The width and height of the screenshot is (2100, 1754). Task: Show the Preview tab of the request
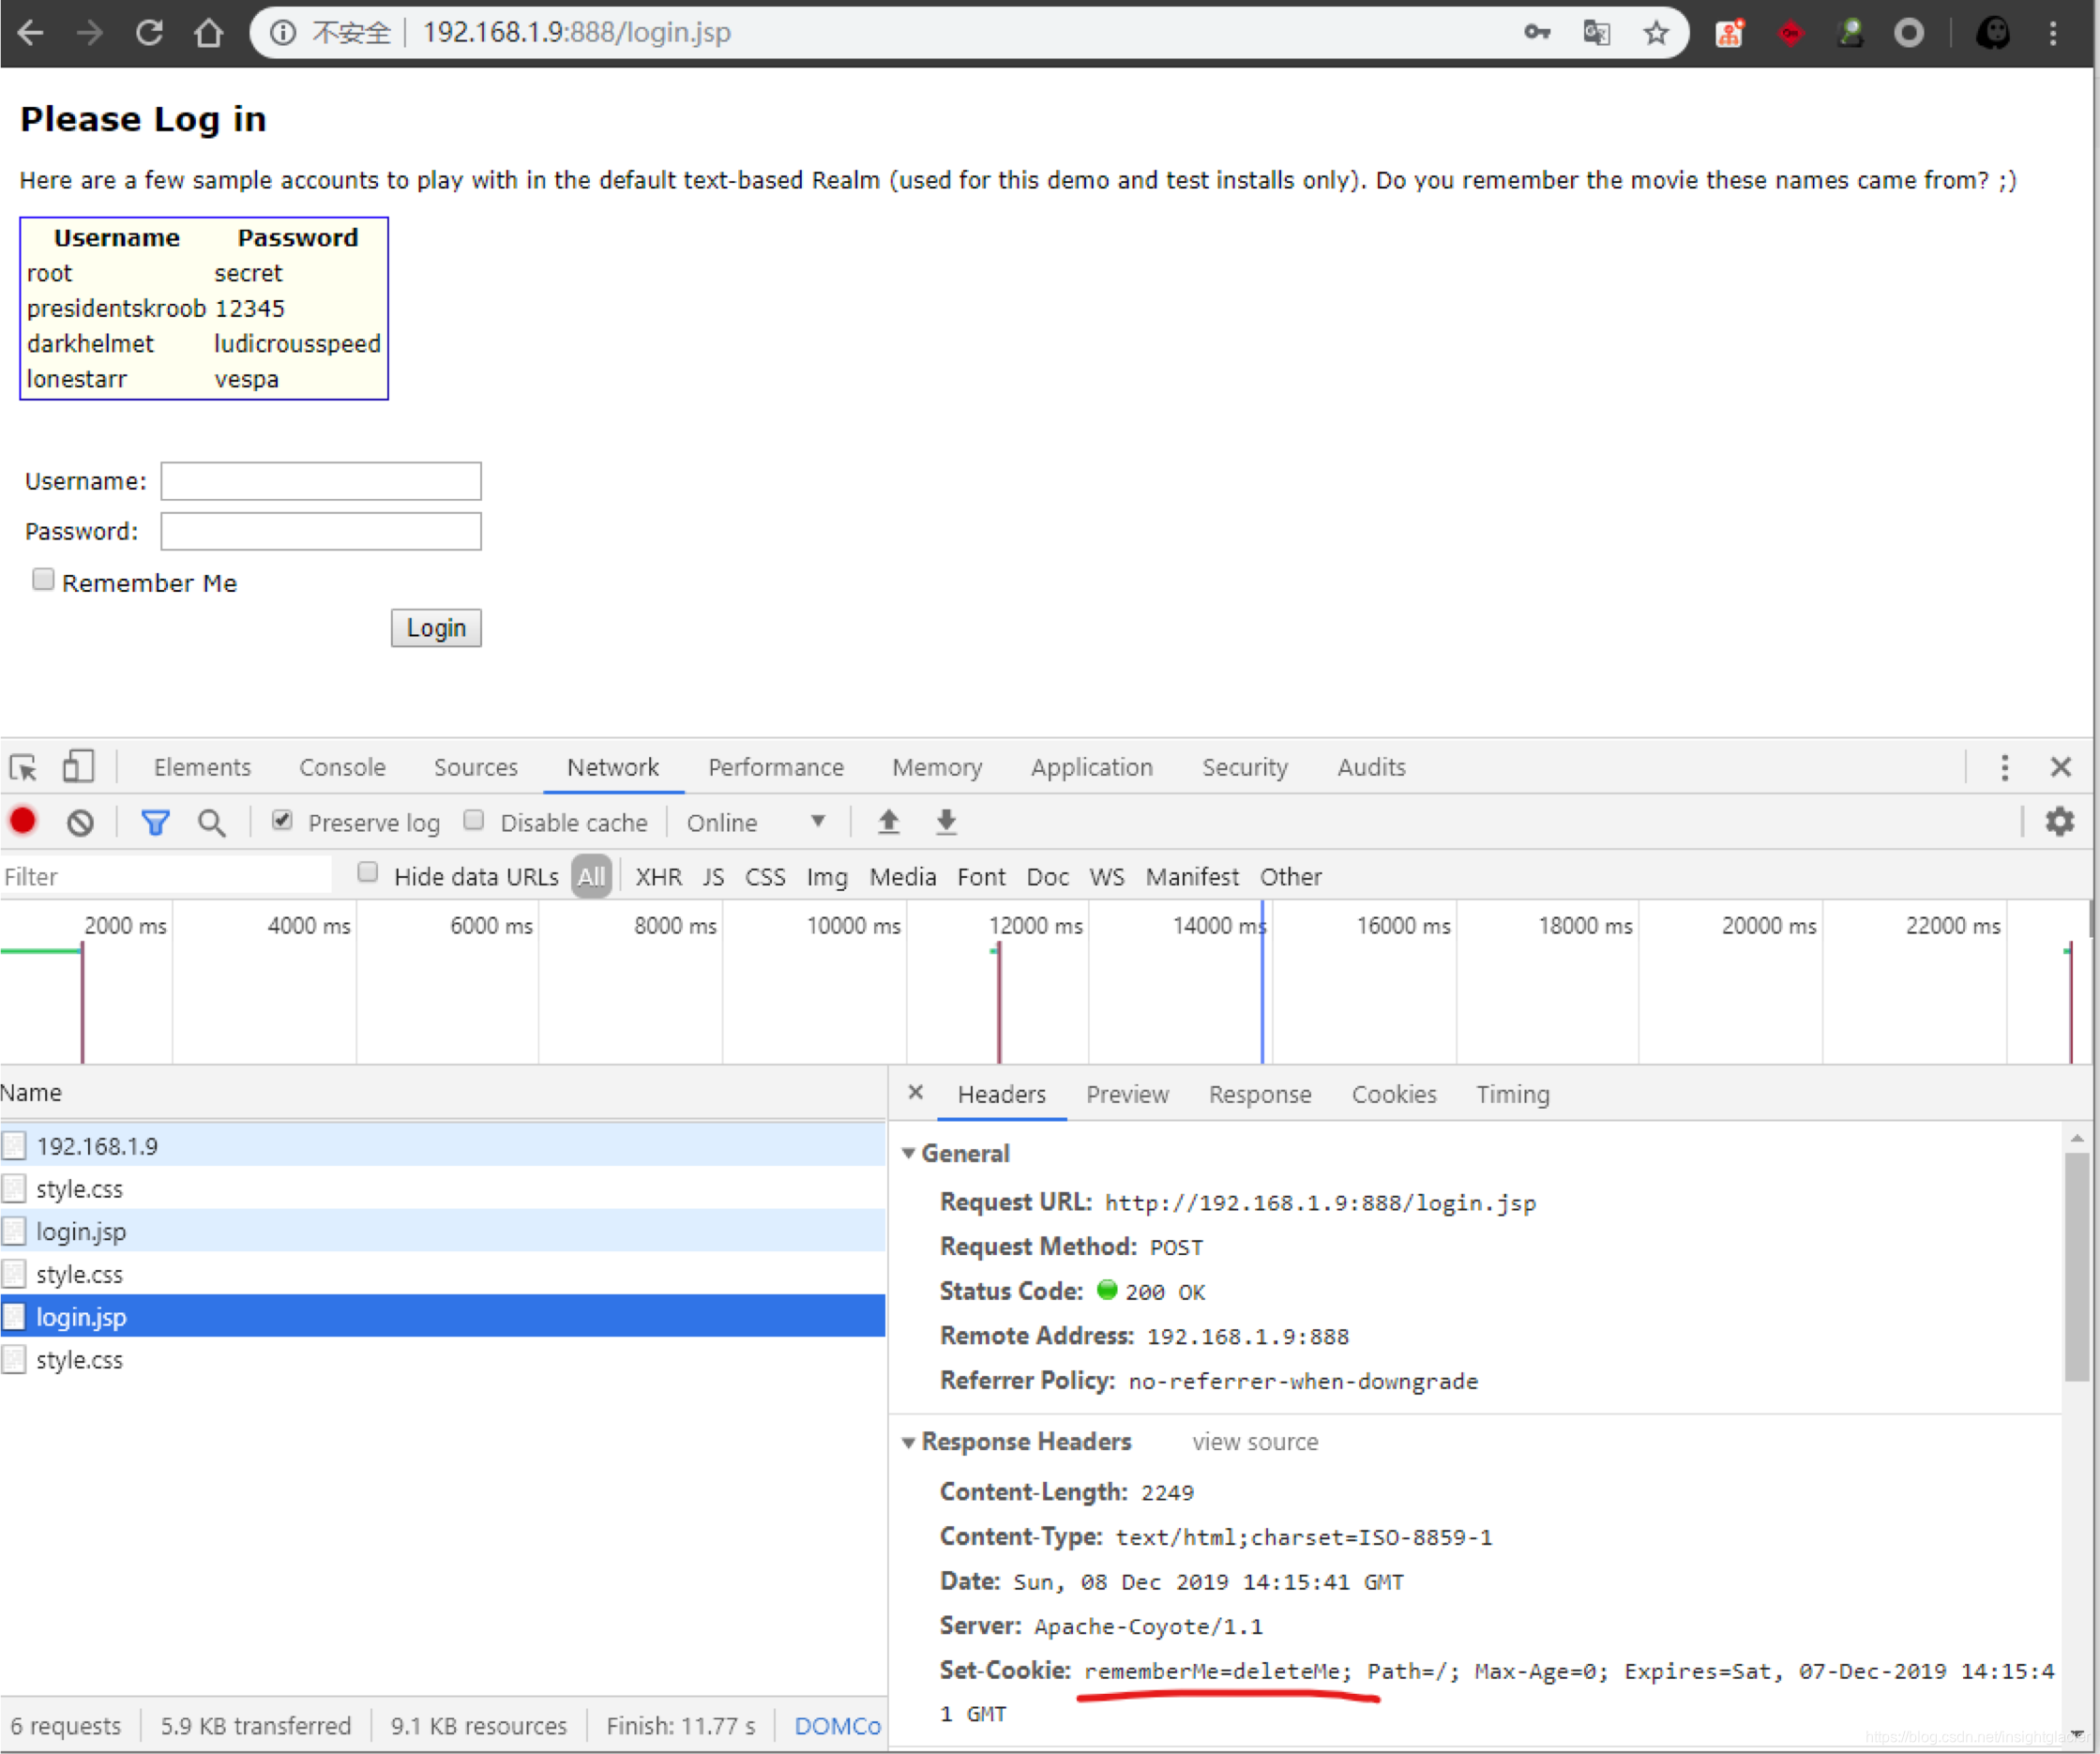tap(1127, 1094)
